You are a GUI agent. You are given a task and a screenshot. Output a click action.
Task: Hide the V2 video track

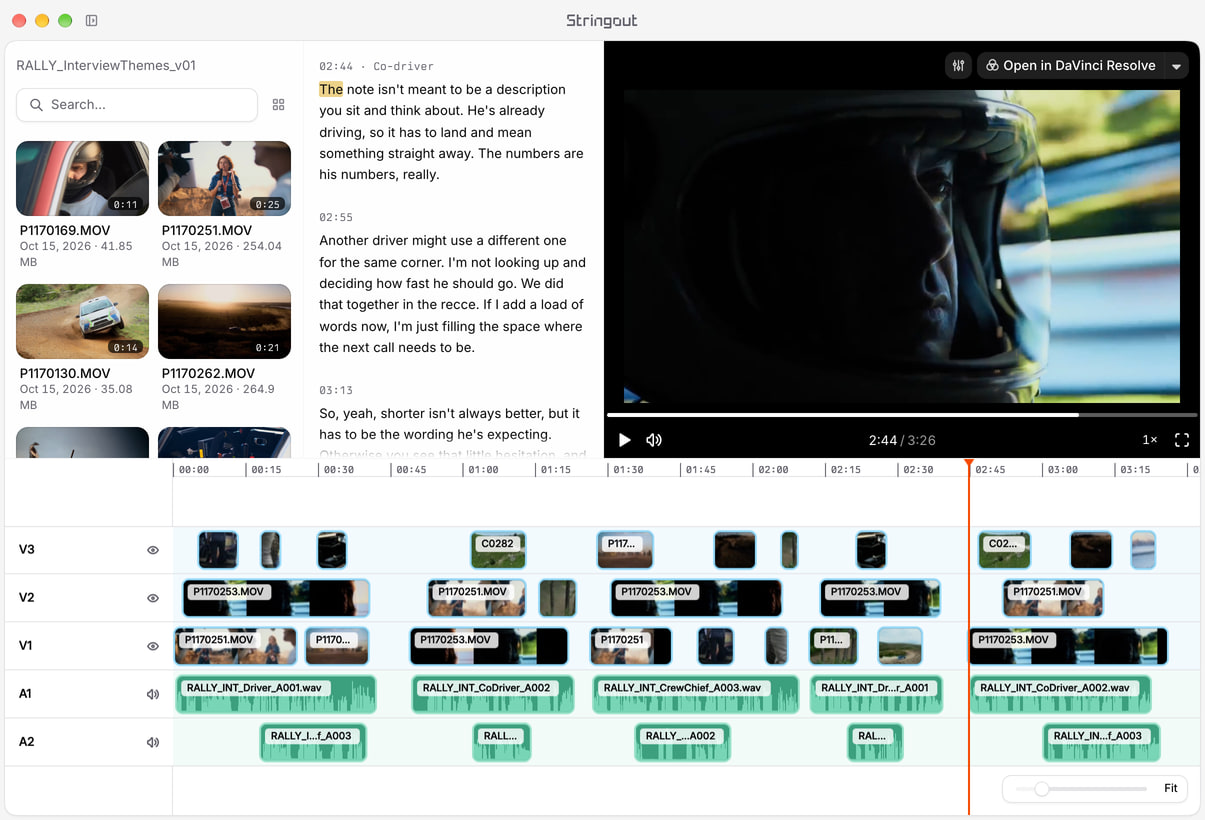point(153,598)
